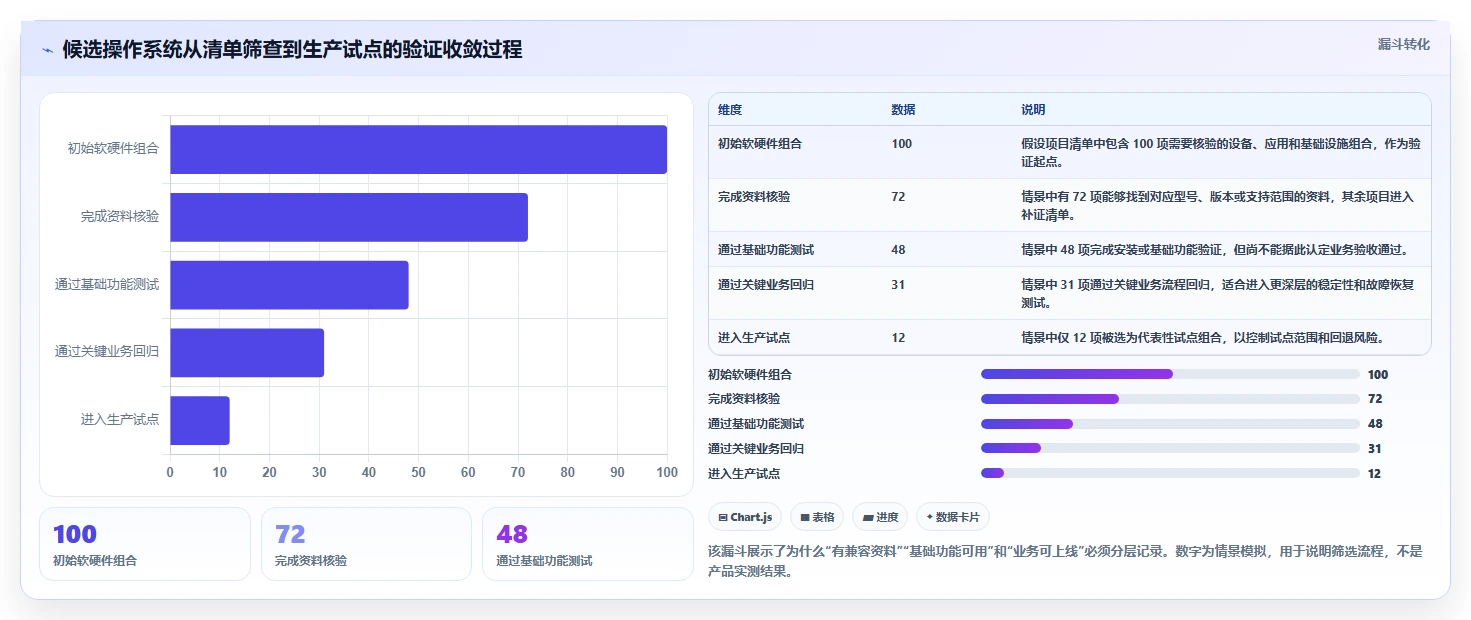Image resolution: width=1471 pixels, height=620 pixels.
Task: Click the 通过关键业务回归 progress bar
Action: click(x=1170, y=448)
